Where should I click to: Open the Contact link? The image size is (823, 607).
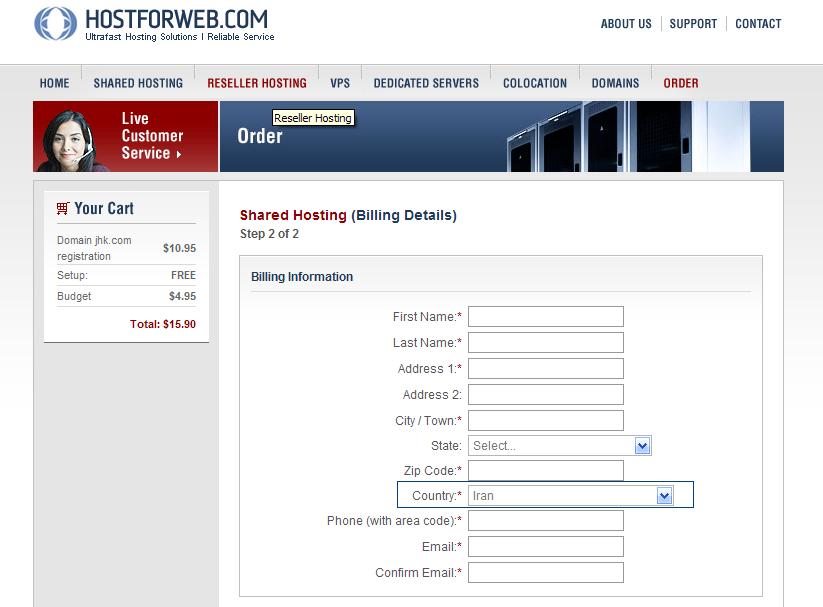(758, 24)
